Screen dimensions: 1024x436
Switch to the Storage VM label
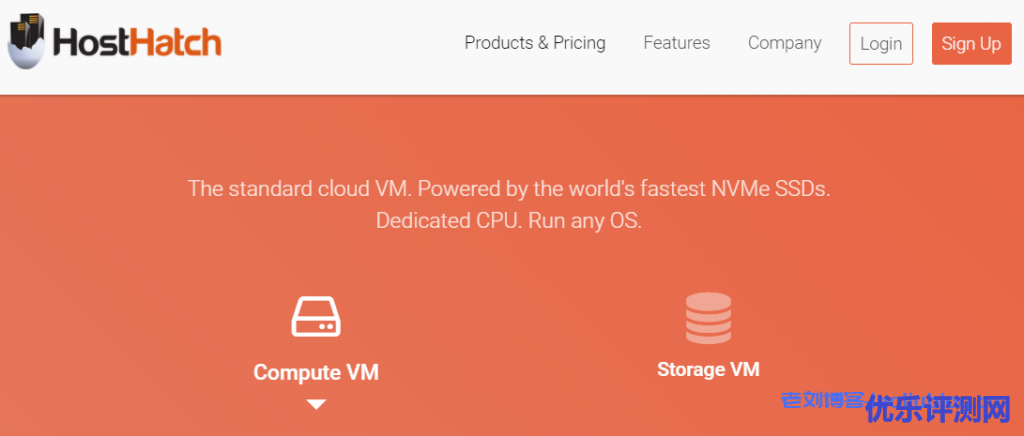[708, 369]
